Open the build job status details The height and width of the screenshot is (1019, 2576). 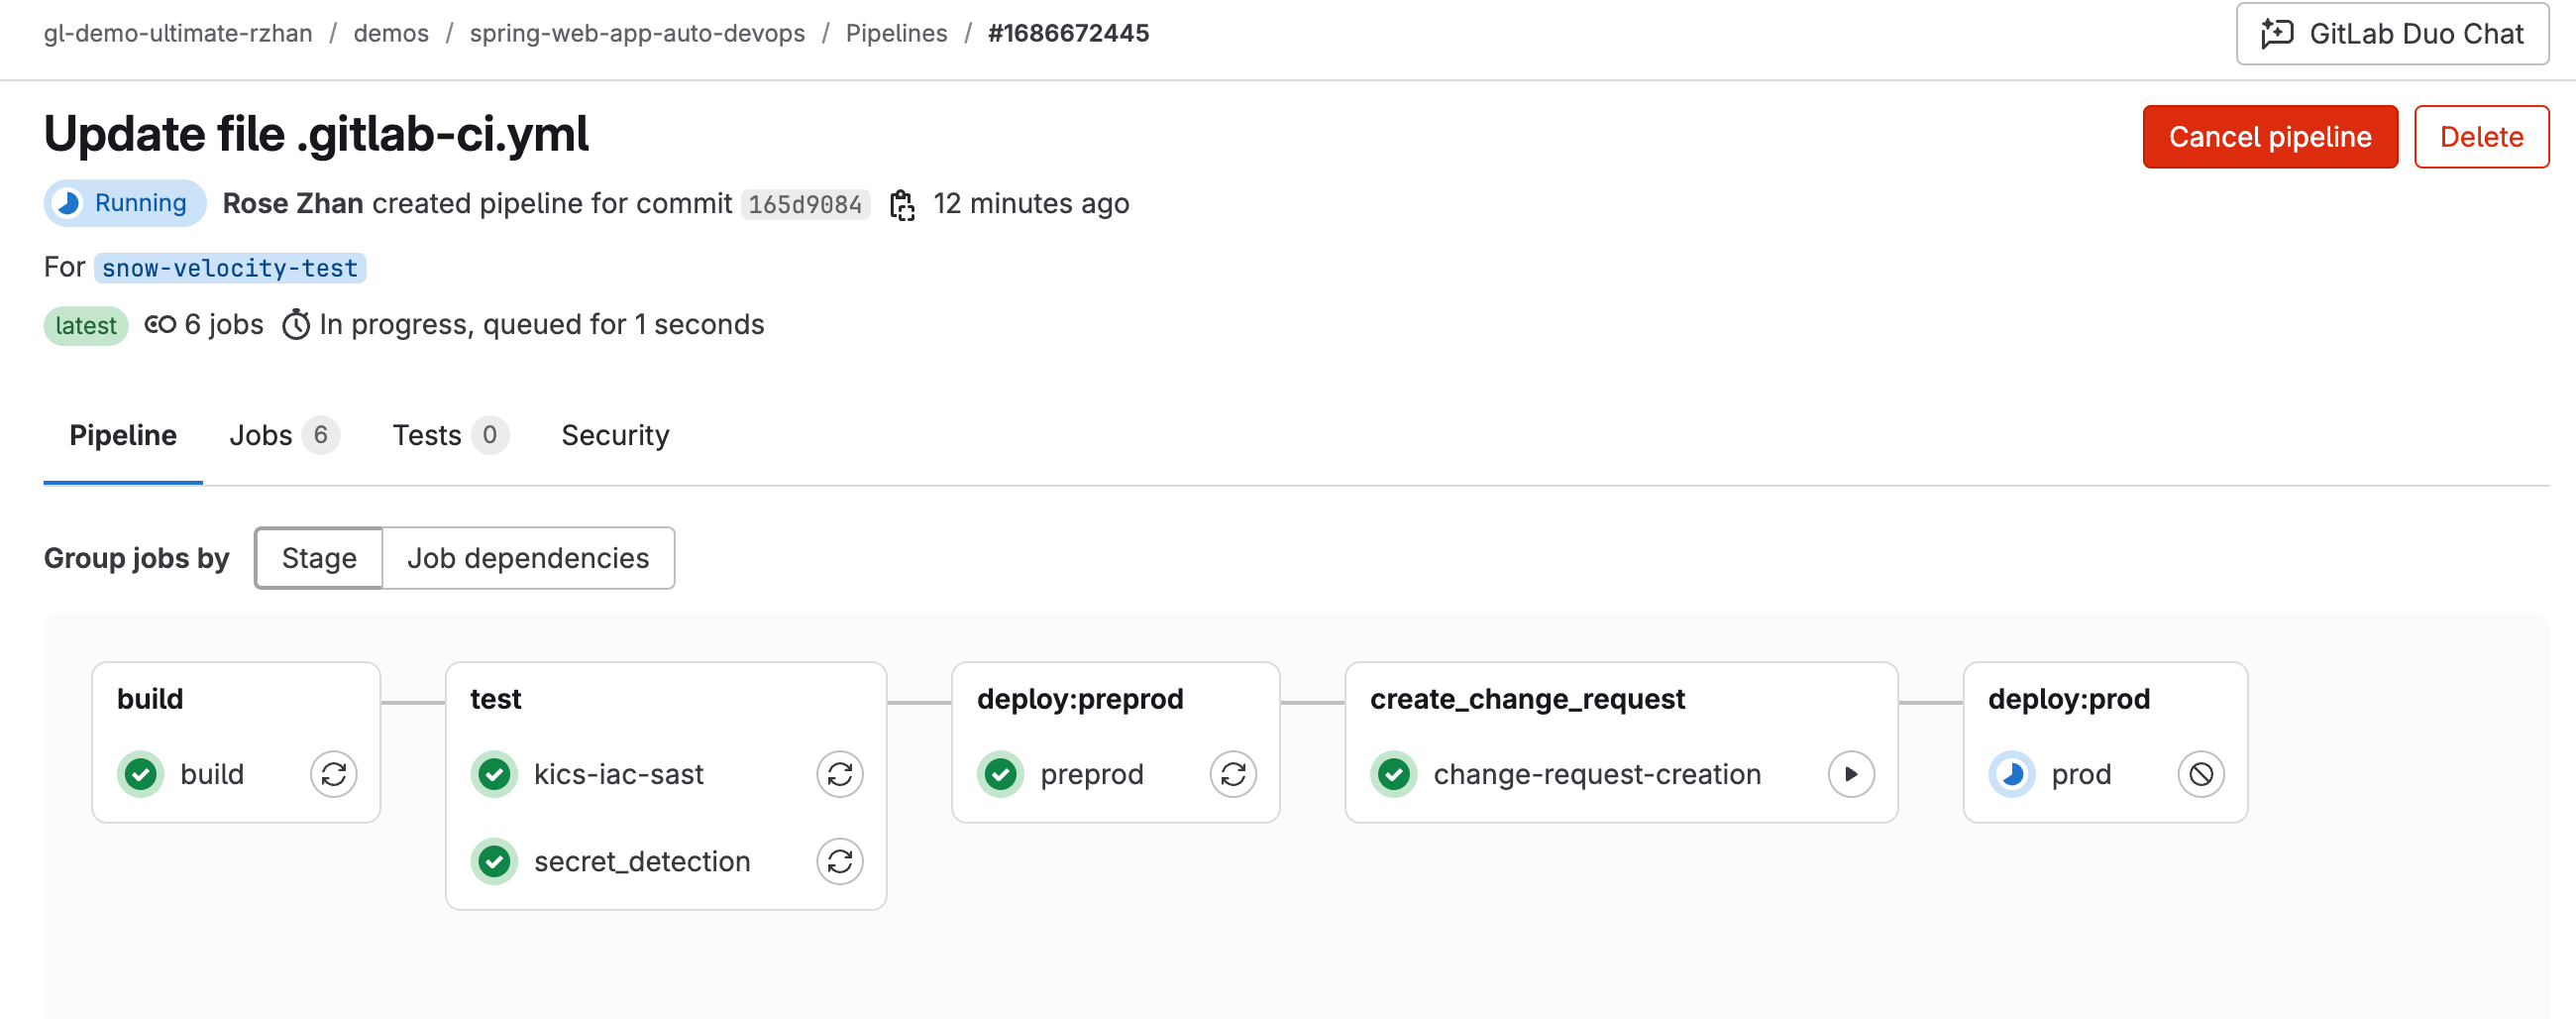tap(141, 774)
